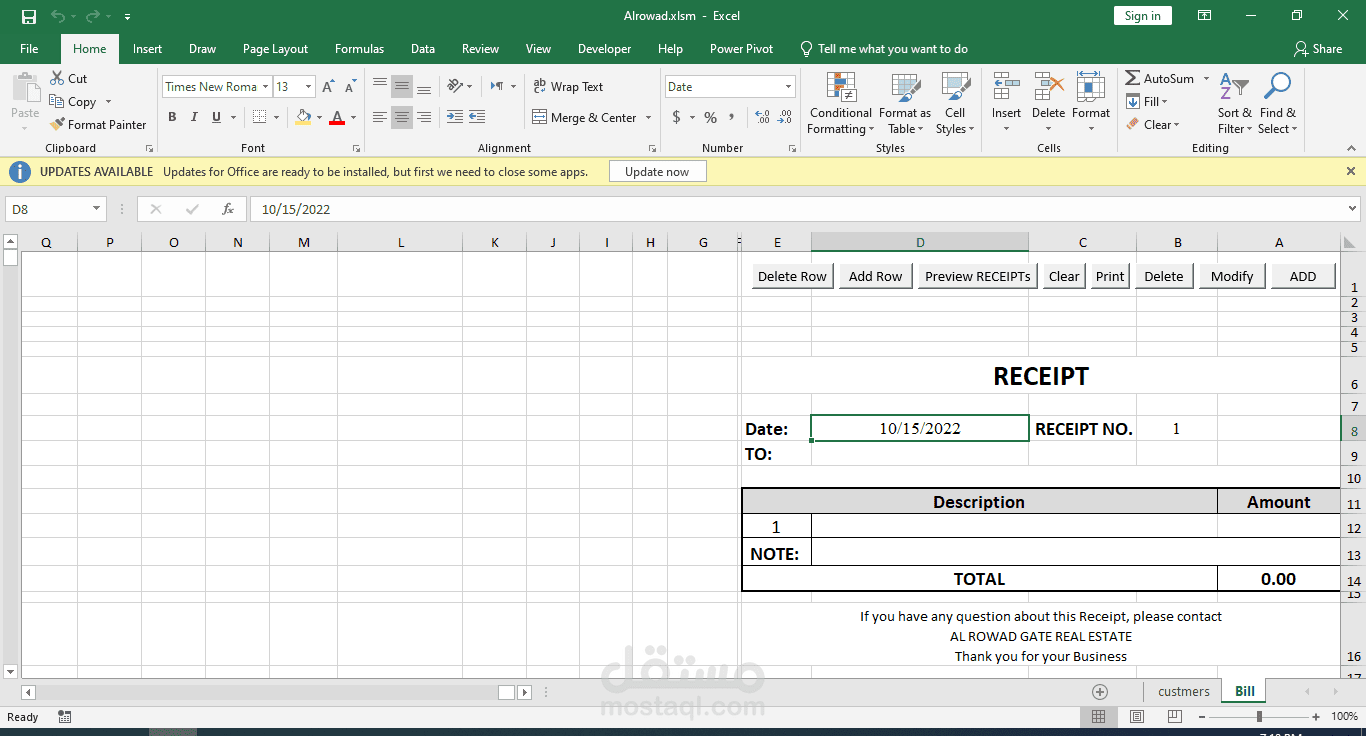
Task: Click the zoom slider in status bar
Action: pyautogui.click(x=1259, y=717)
